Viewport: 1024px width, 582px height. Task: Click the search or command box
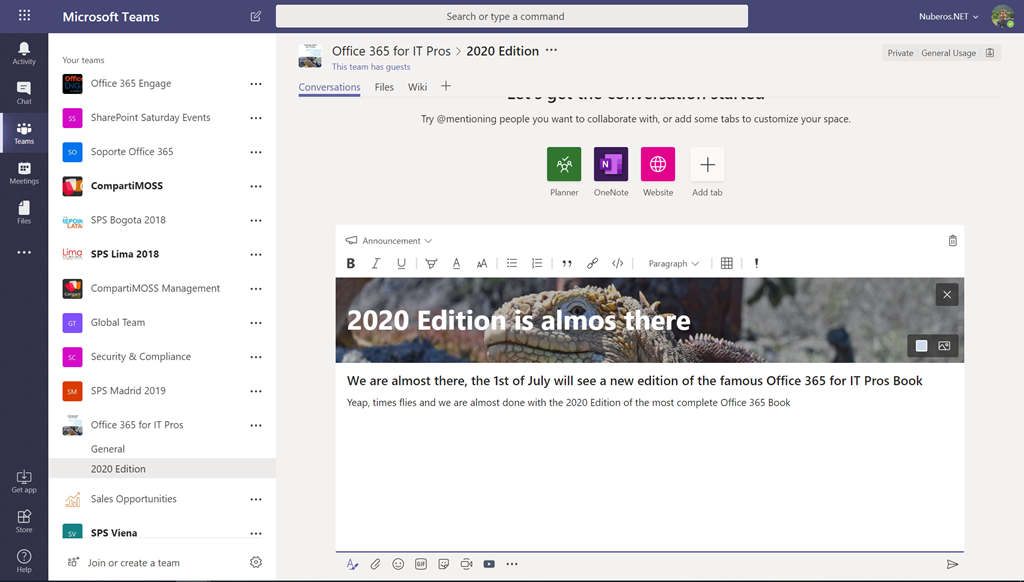(x=512, y=16)
